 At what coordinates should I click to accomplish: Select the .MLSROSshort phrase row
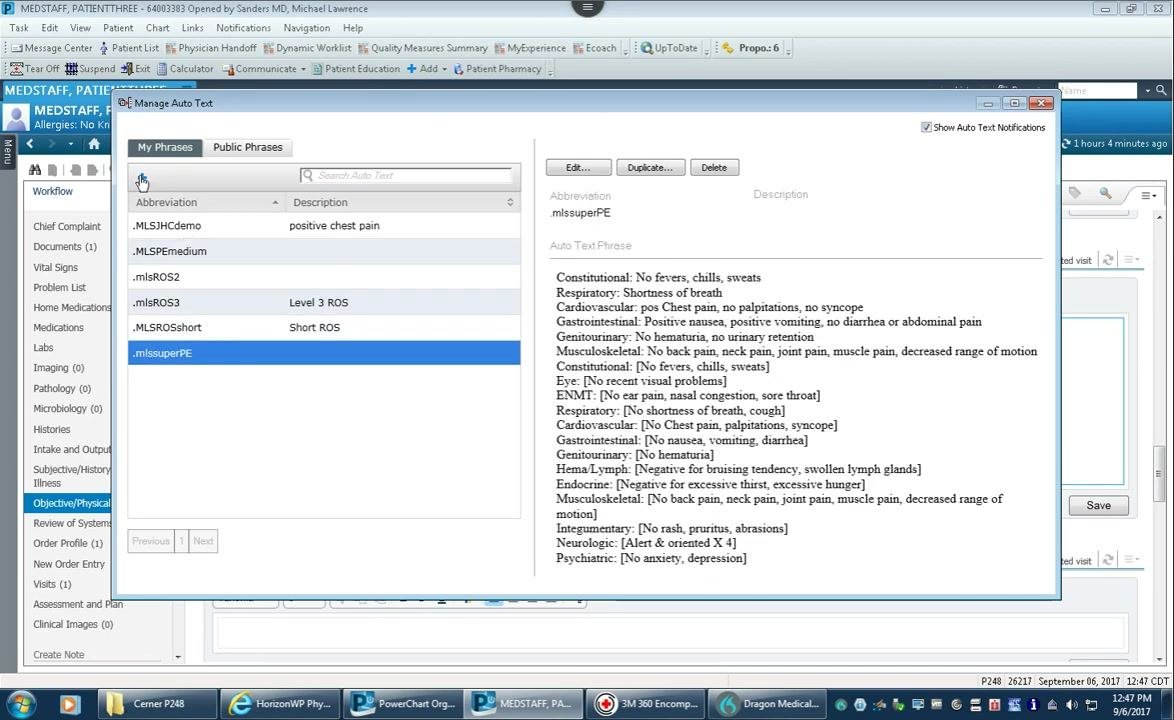(x=324, y=328)
